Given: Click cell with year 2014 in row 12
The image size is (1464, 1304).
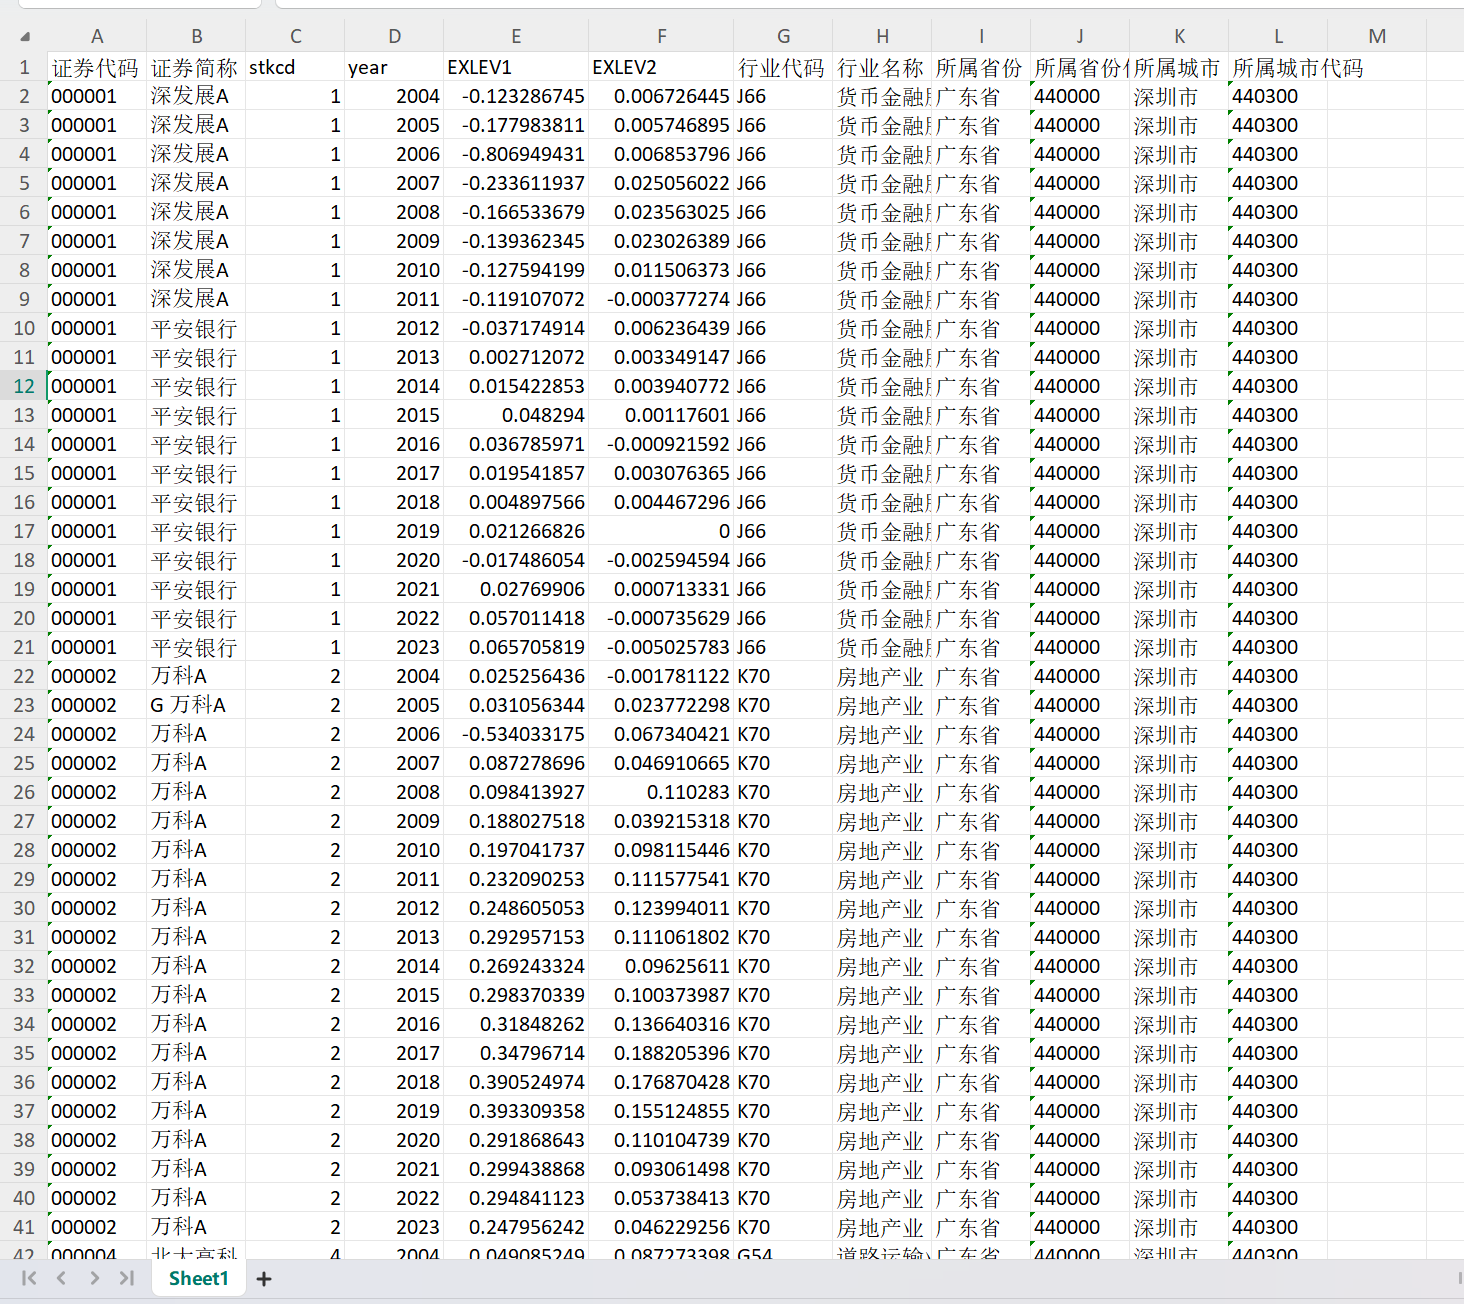Looking at the screenshot, I should click(x=394, y=386).
